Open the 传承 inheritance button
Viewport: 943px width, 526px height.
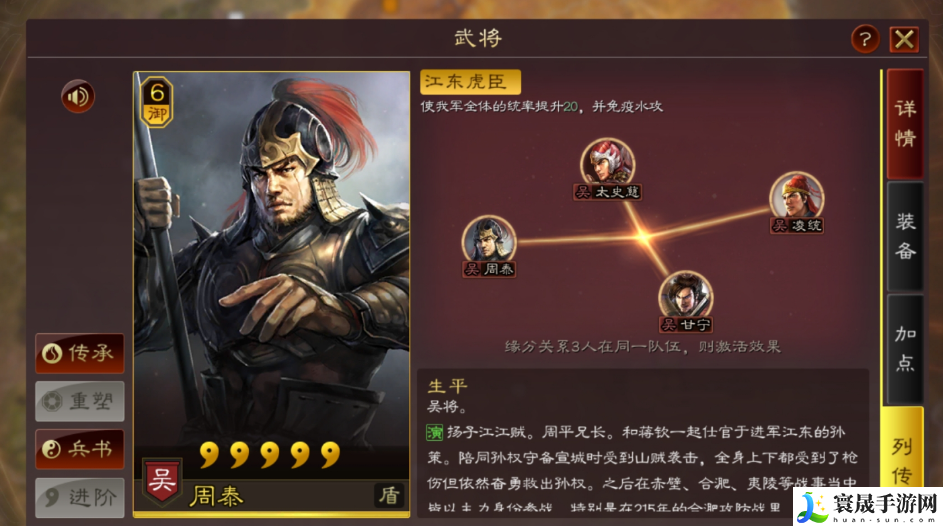pos(80,353)
